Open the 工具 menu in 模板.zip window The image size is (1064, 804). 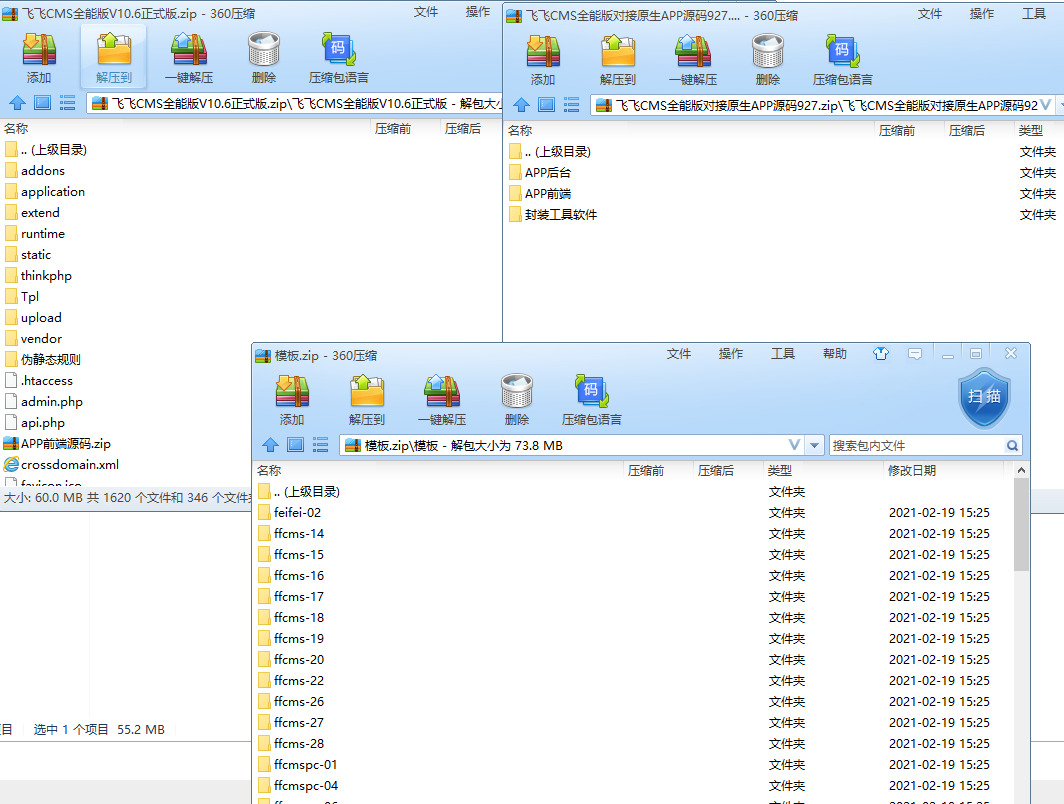782,354
